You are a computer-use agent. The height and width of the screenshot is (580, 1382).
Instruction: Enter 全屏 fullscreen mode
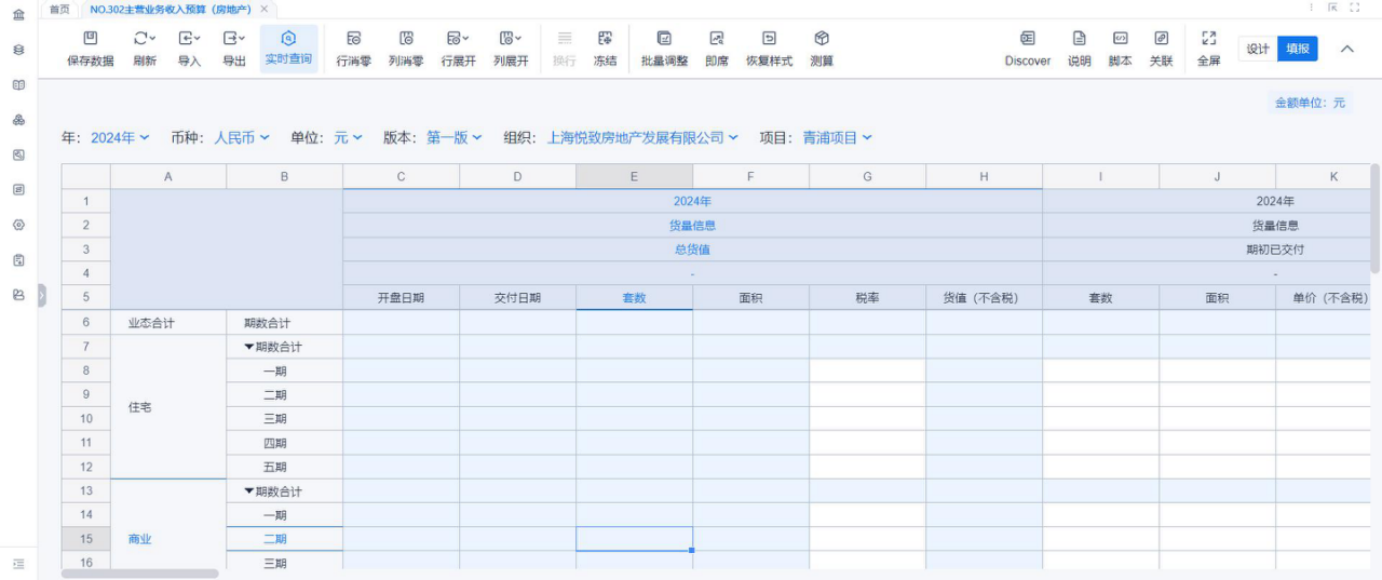pos(1209,40)
